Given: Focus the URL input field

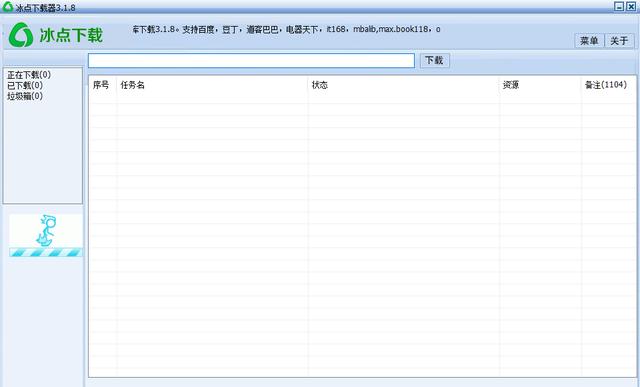Looking at the screenshot, I should 251,60.
